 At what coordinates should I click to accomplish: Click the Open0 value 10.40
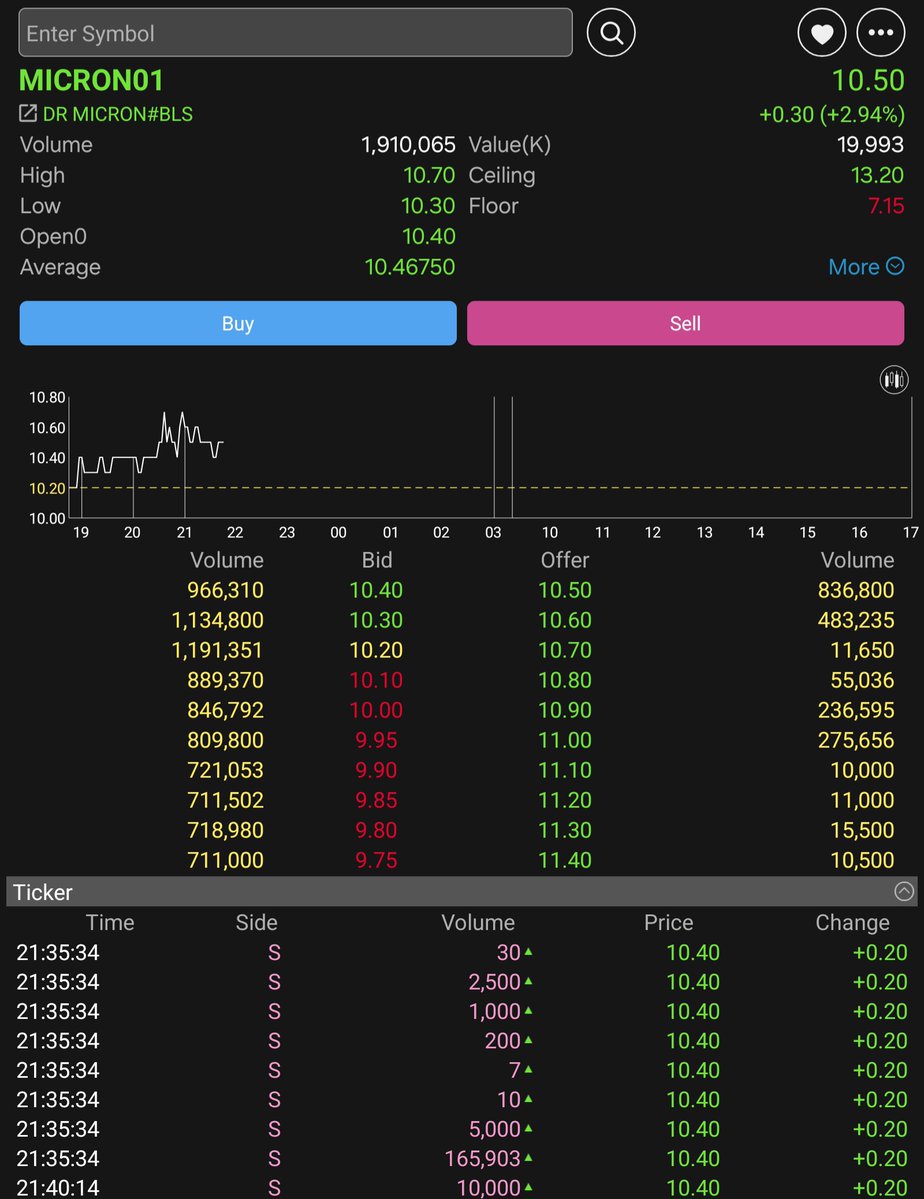(x=428, y=236)
